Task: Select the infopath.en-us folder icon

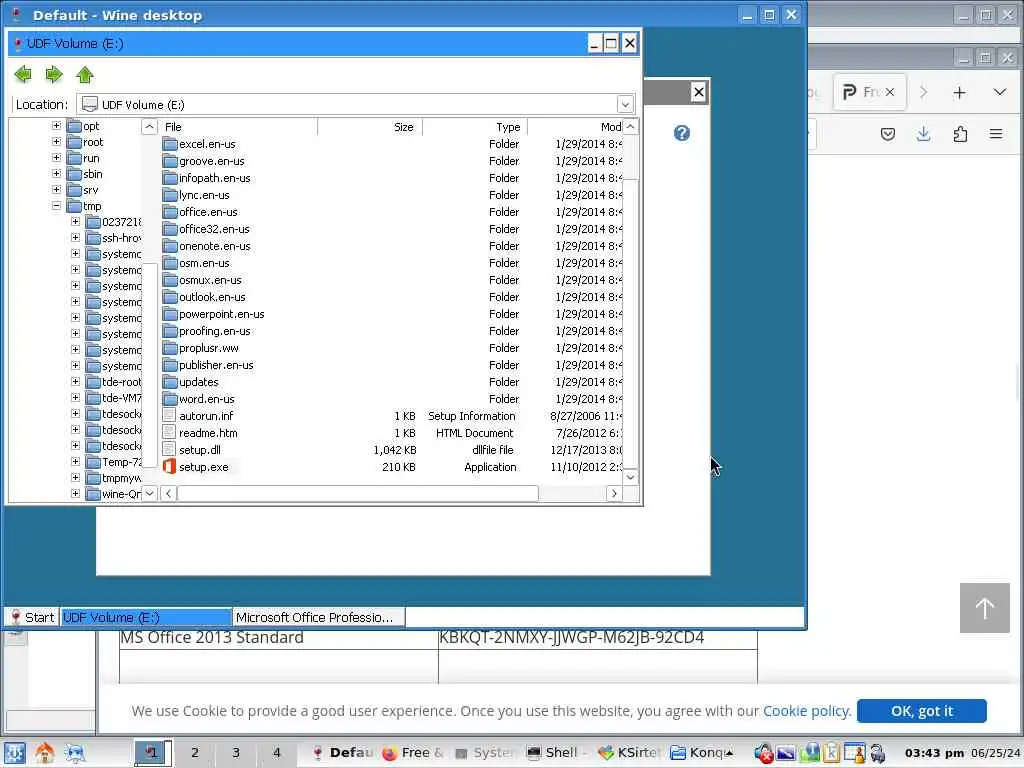Action: coord(170,178)
